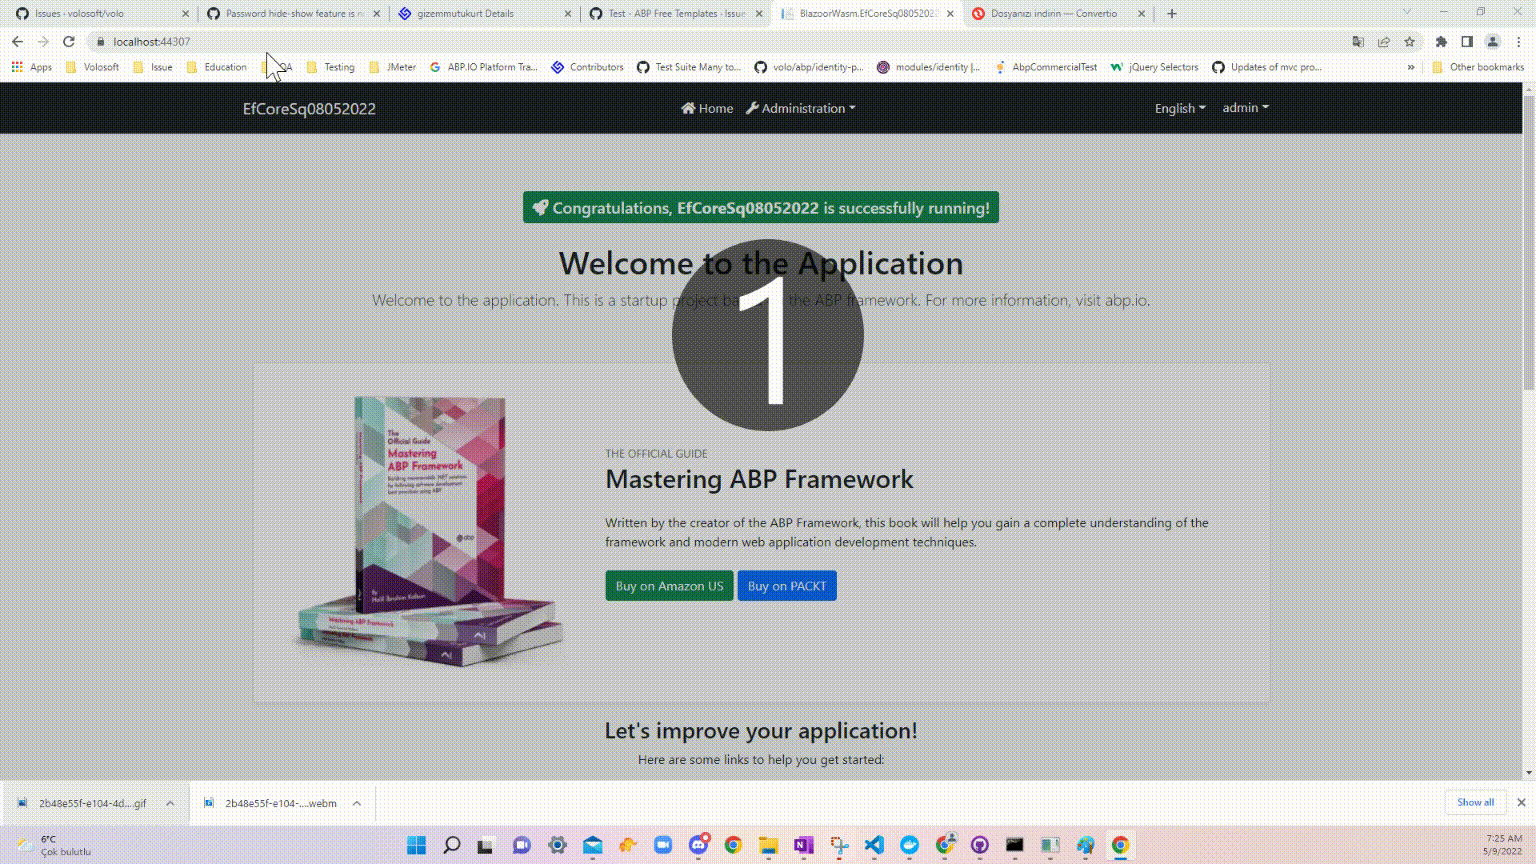Open the English language dropdown
Image resolution: width=1536 pixels, height=864 pixels.
coord(1180,108)
